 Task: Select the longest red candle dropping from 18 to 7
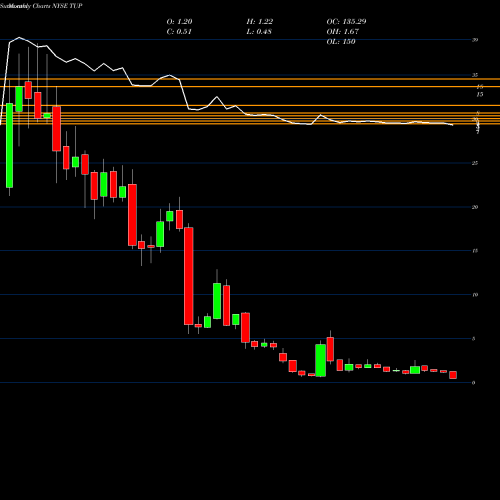point(189,276)
